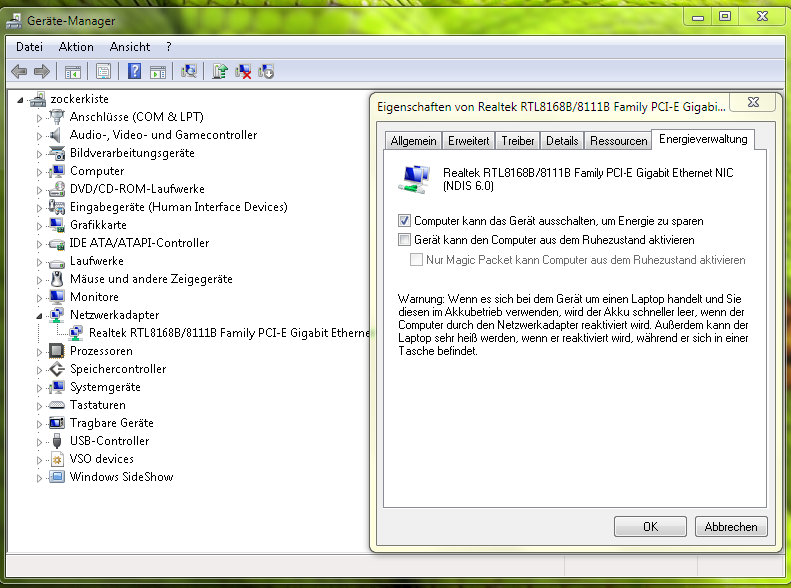The height and width of the screenshot is (588, 791).
Task: Select the Laufwerke tree label
Action: [96, 261]
